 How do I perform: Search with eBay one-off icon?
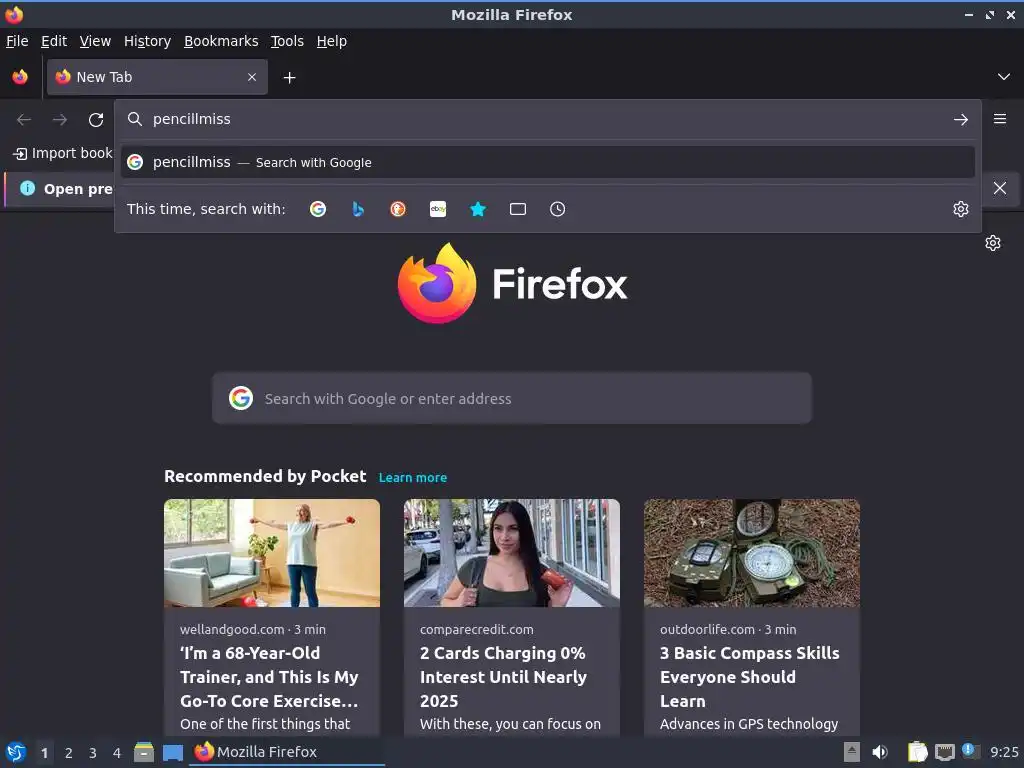pyautogui.click(x=438, y=209)
